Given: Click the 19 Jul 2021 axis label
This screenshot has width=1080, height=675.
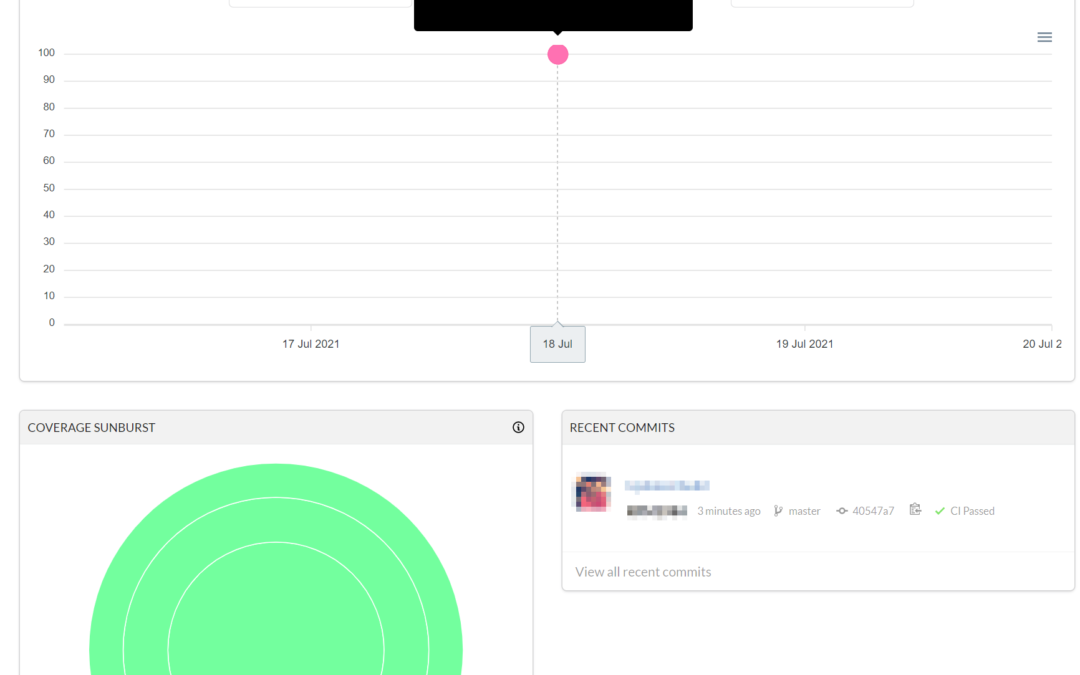Looking at the screenshot, I should (805, 344).
